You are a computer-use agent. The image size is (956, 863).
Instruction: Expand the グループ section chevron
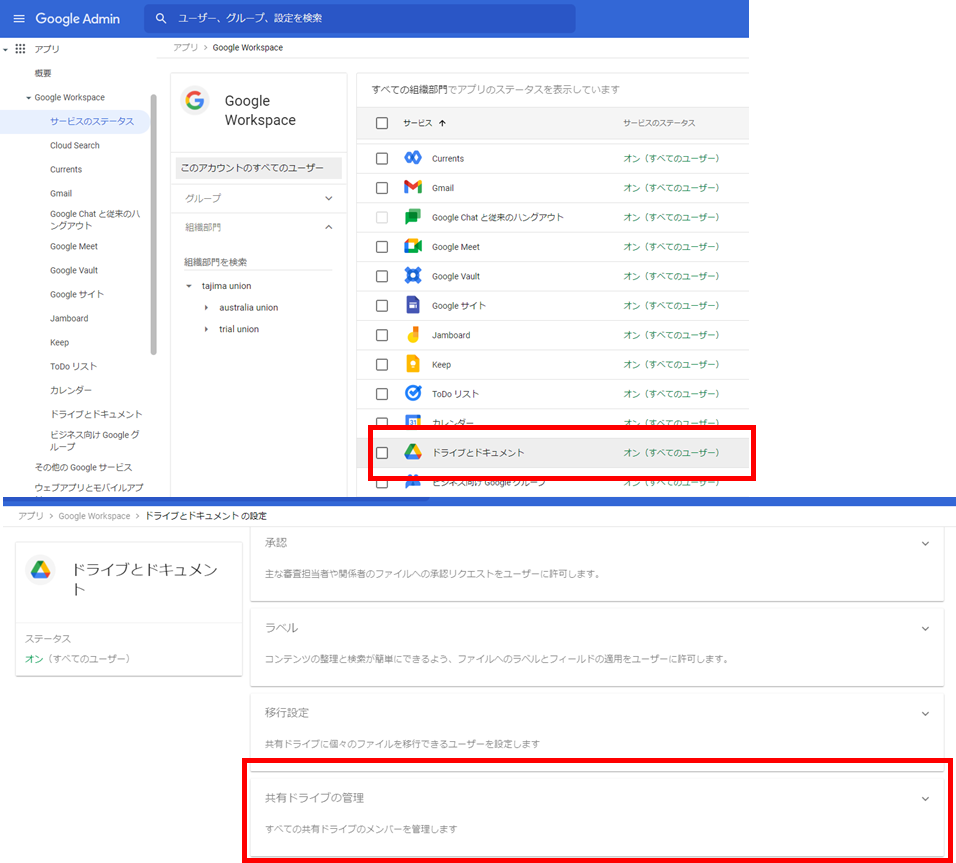coord(329,198)
